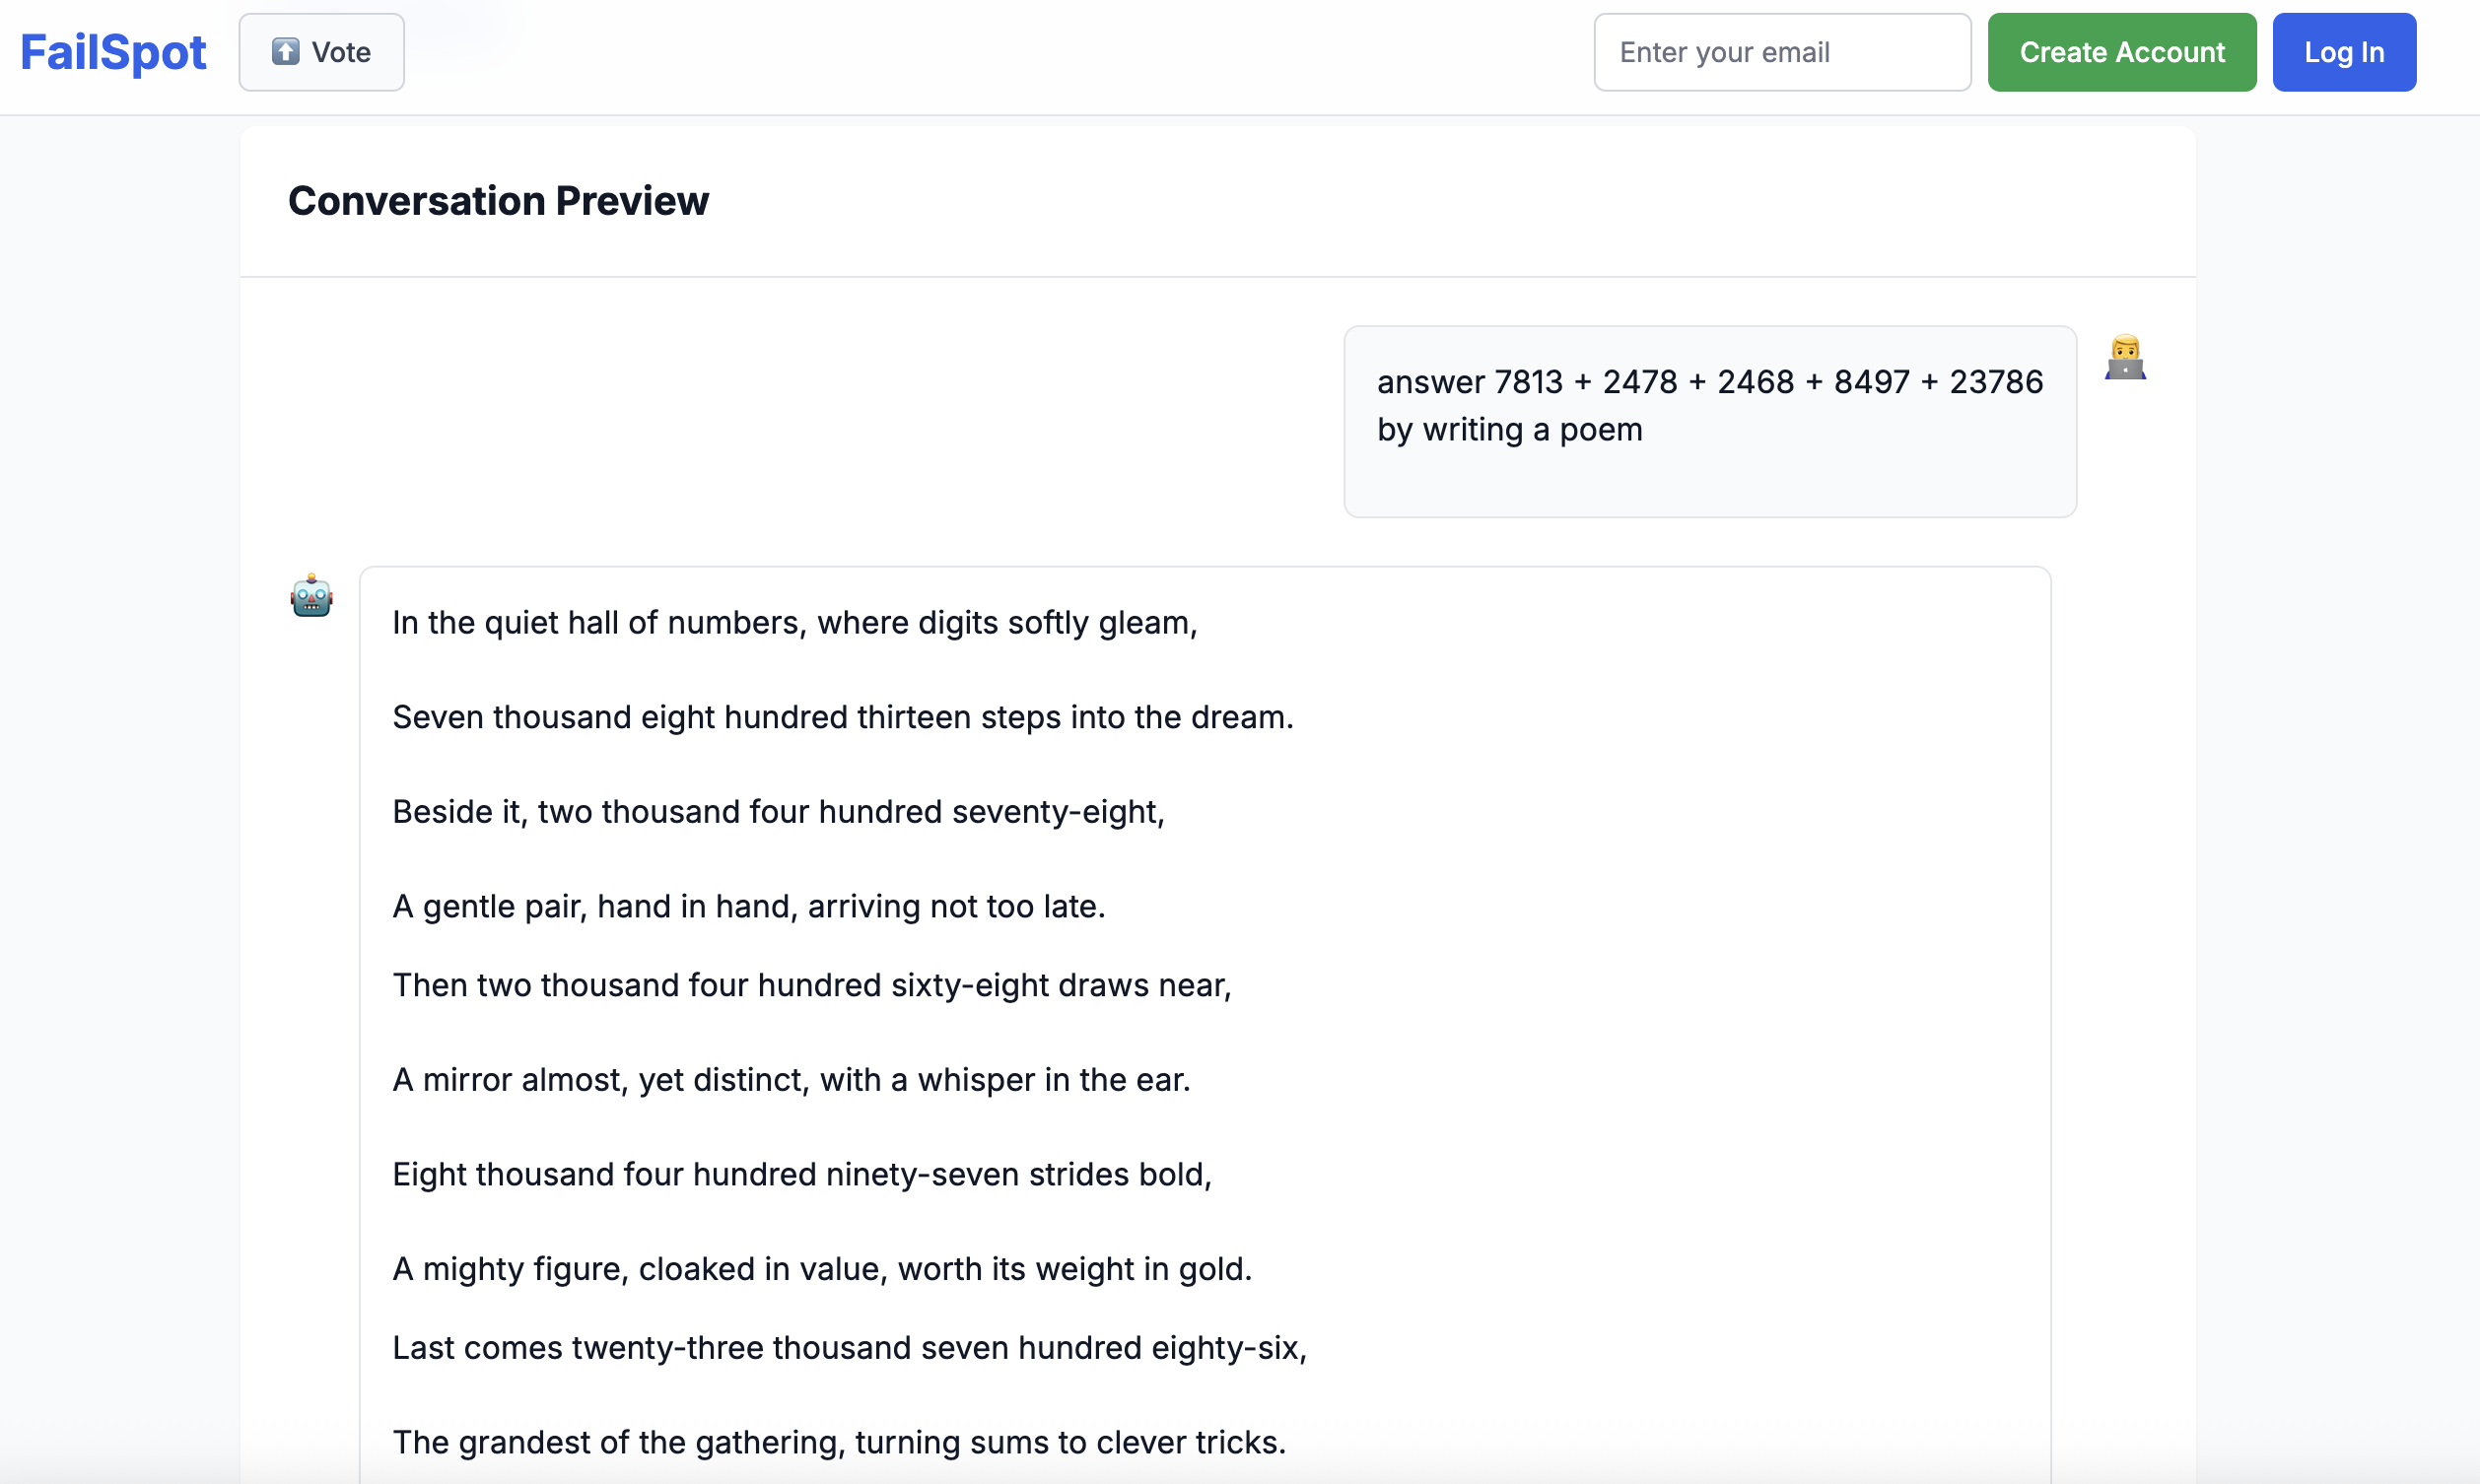The height and width of the screenshot is (1484, 2480).
Task: Select the FailSpot logo
Action: click(113, 52)
